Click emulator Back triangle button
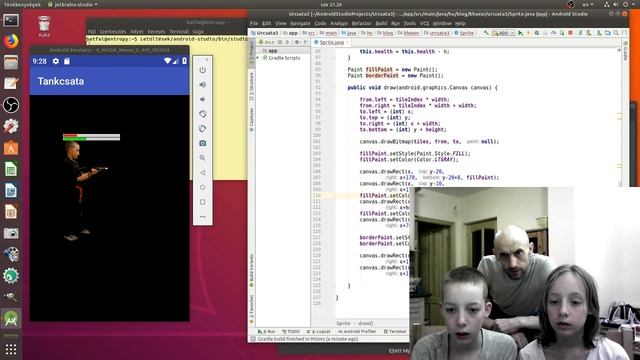The height and width of the screenshot is (360, 640). 202,172
